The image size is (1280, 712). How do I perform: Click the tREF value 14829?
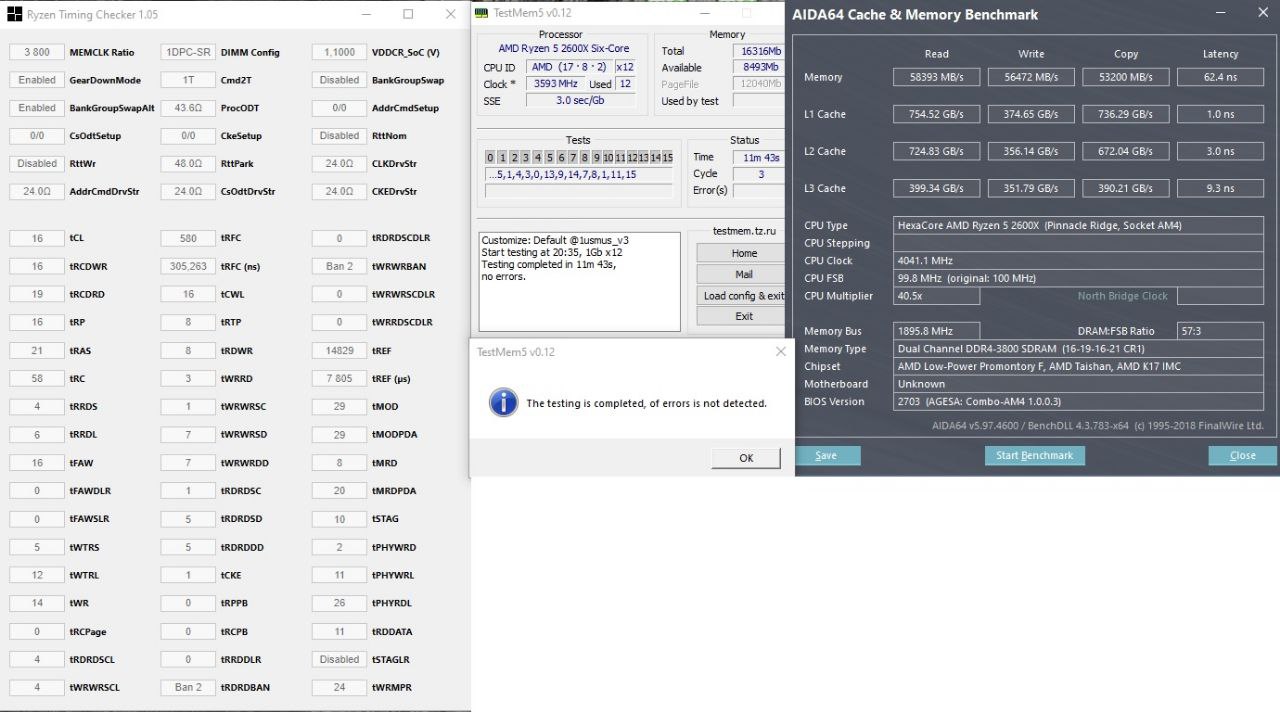(339, 350)
